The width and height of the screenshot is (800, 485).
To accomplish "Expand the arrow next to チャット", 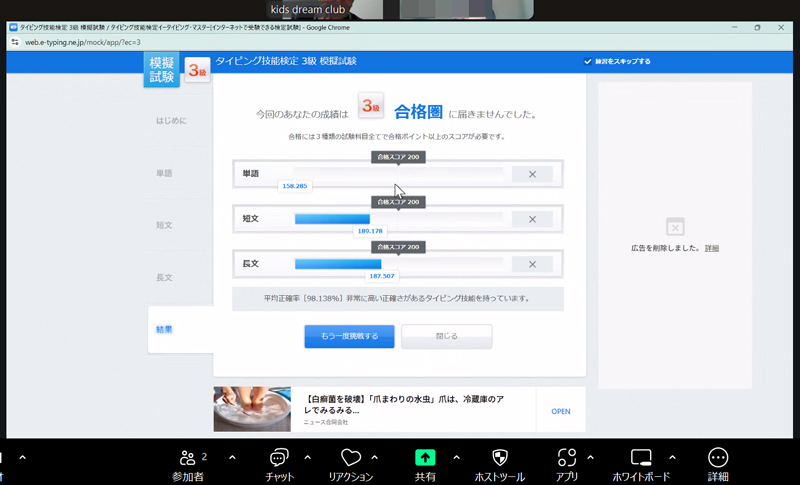I will click(307, 457).
